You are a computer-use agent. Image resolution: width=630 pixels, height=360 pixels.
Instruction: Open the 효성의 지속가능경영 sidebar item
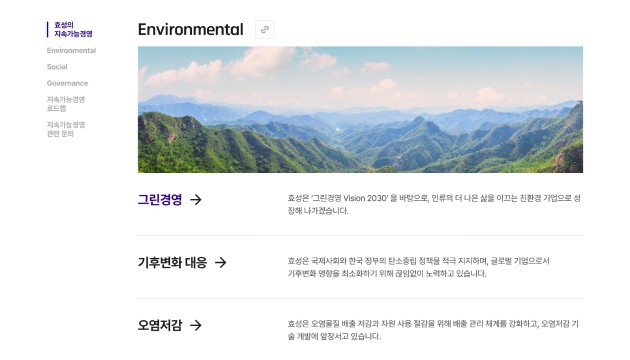click(x=73, y=29)
